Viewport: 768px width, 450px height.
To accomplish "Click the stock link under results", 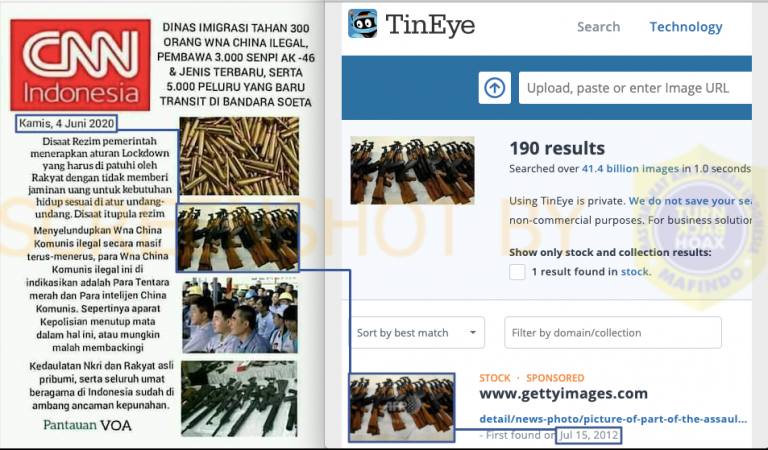I will [635, 272].
